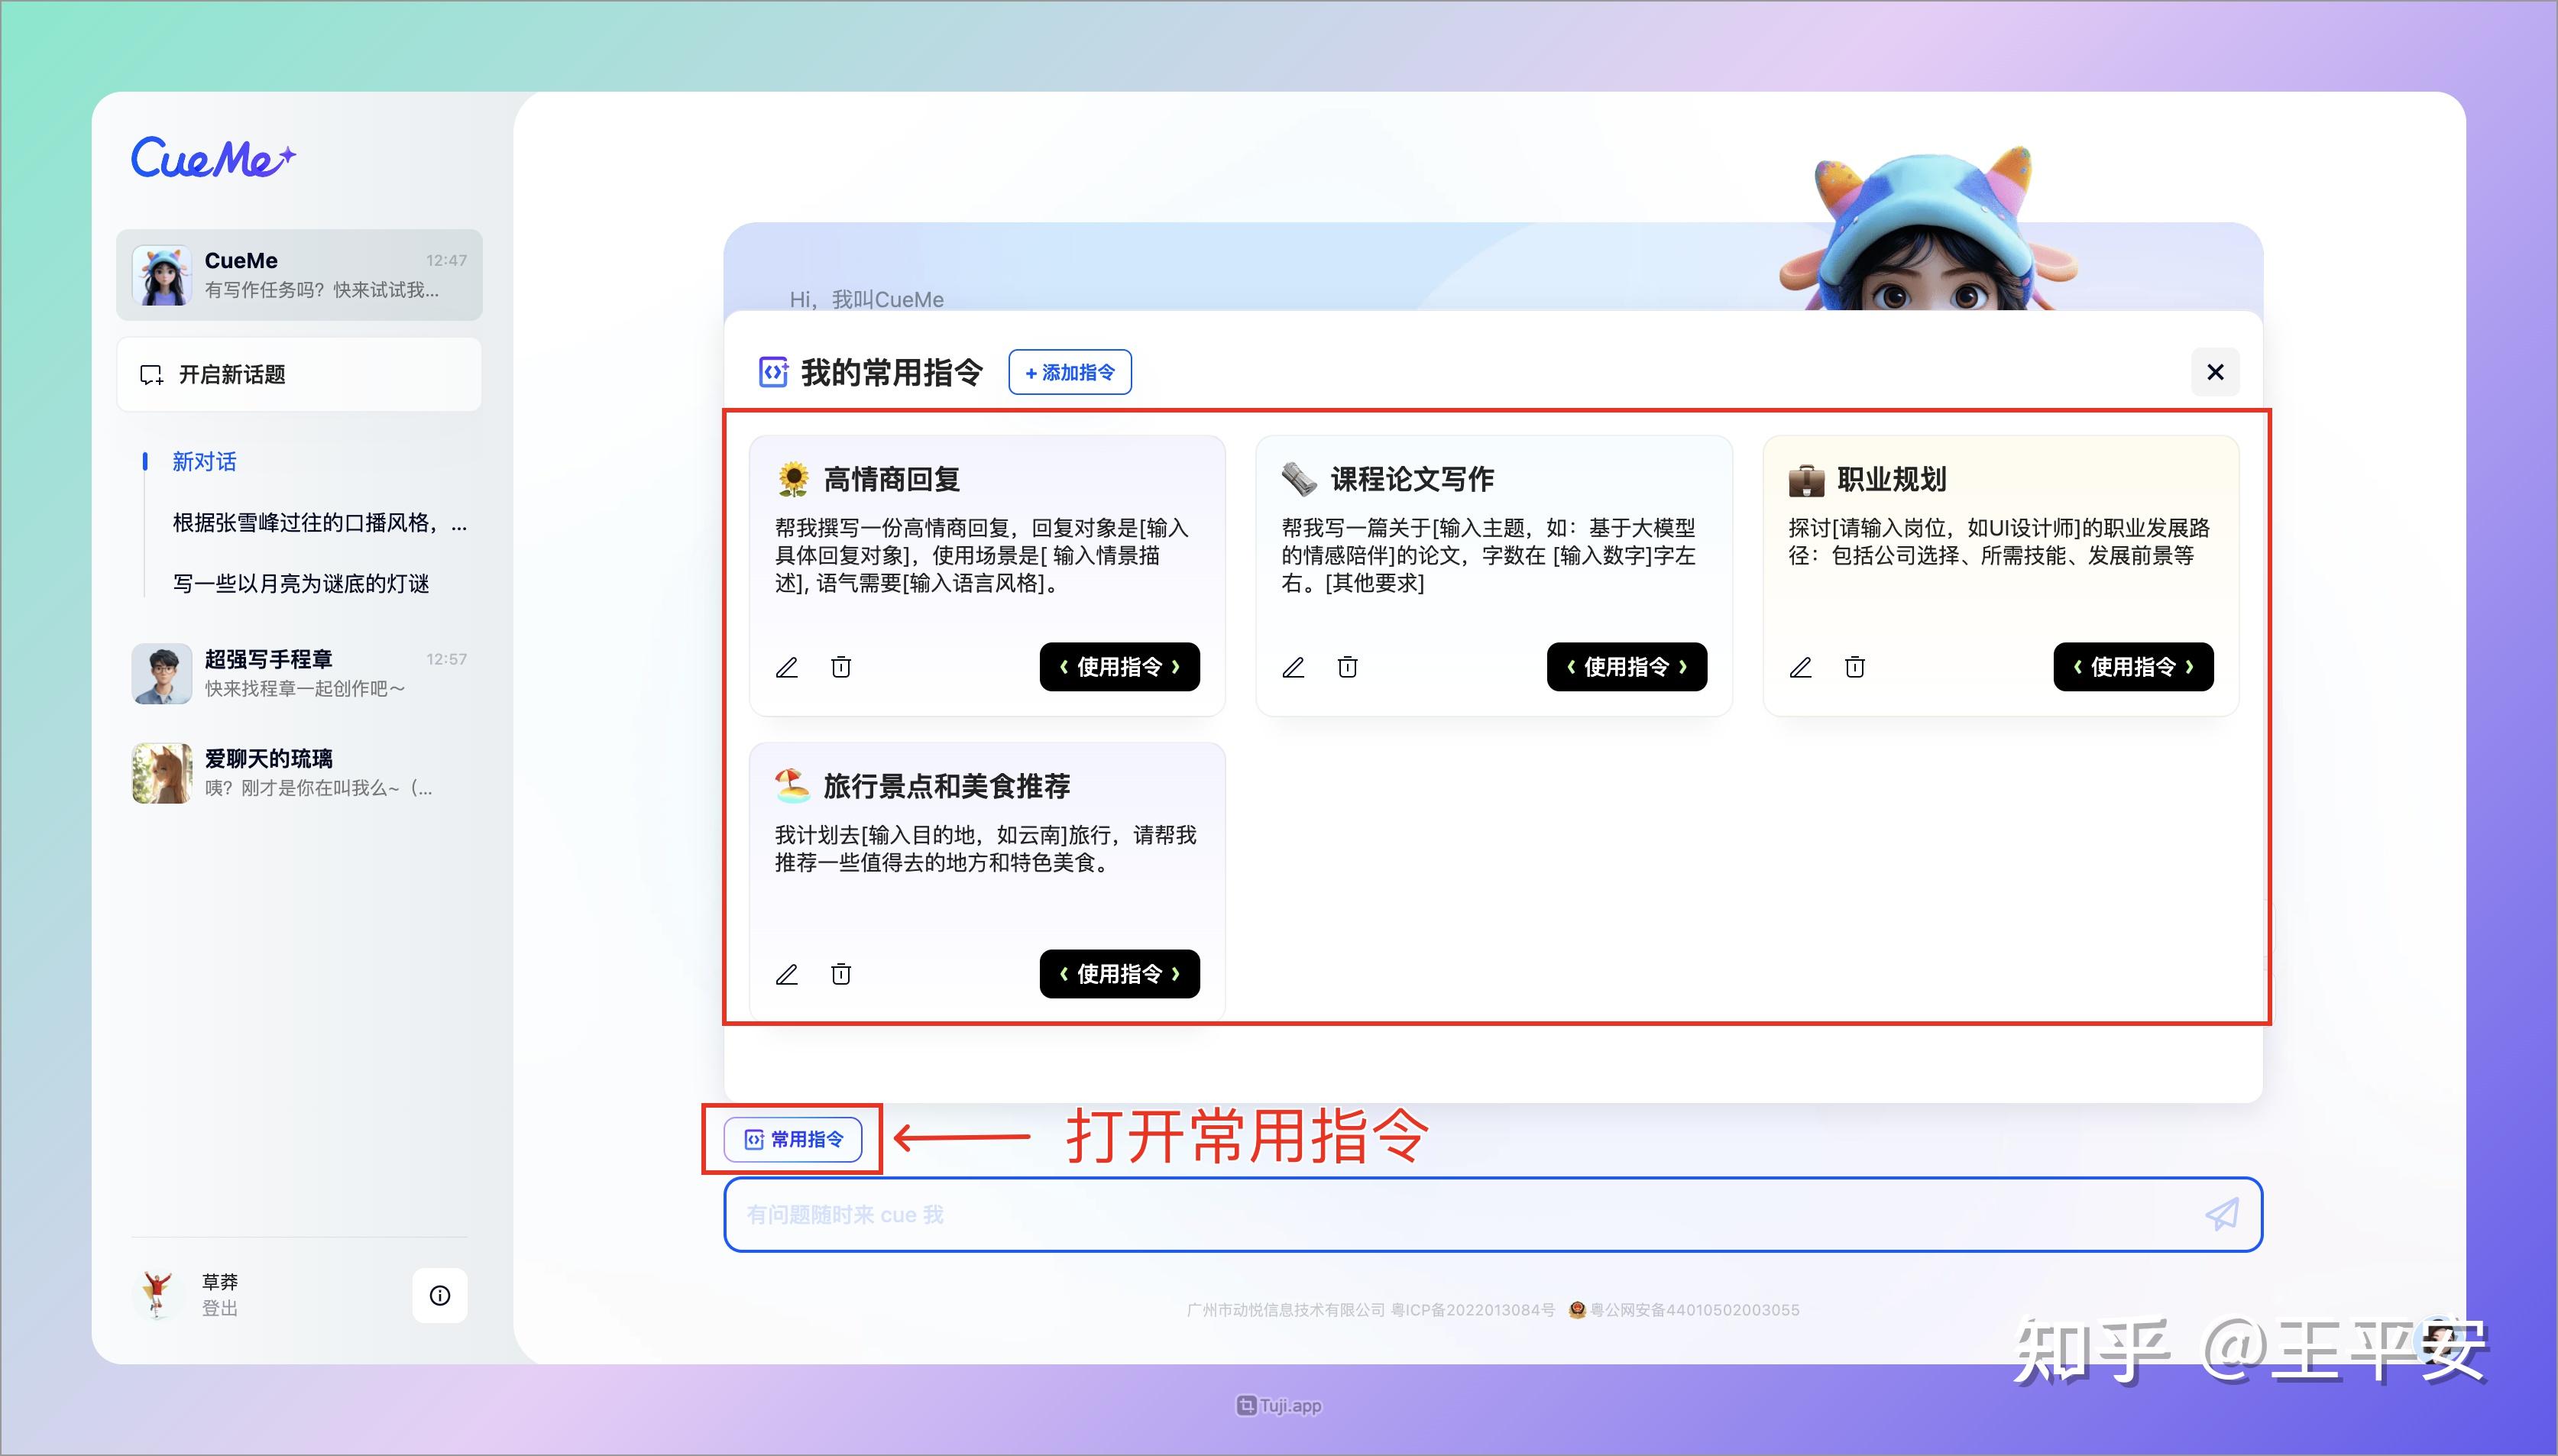
Task: Delete the 旅行景点和美食推荐 command via trash icon
Action: 841,973
